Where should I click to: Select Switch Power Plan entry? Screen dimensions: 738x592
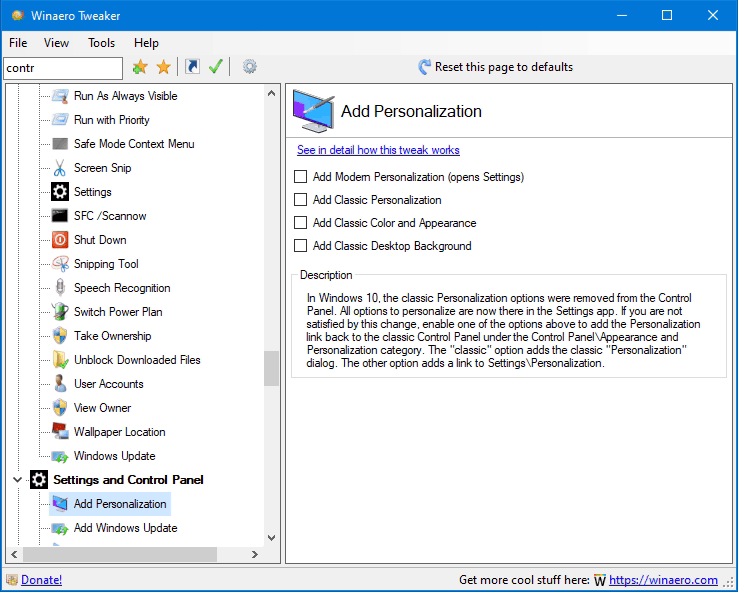pos(118,312)
